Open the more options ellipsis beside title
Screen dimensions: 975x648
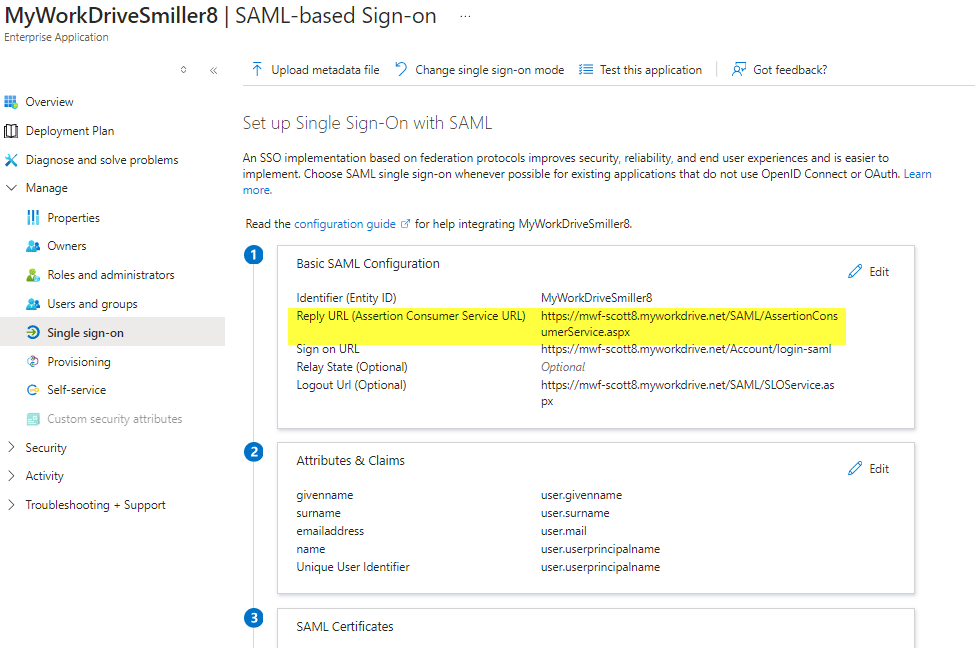tap(465, 17)
